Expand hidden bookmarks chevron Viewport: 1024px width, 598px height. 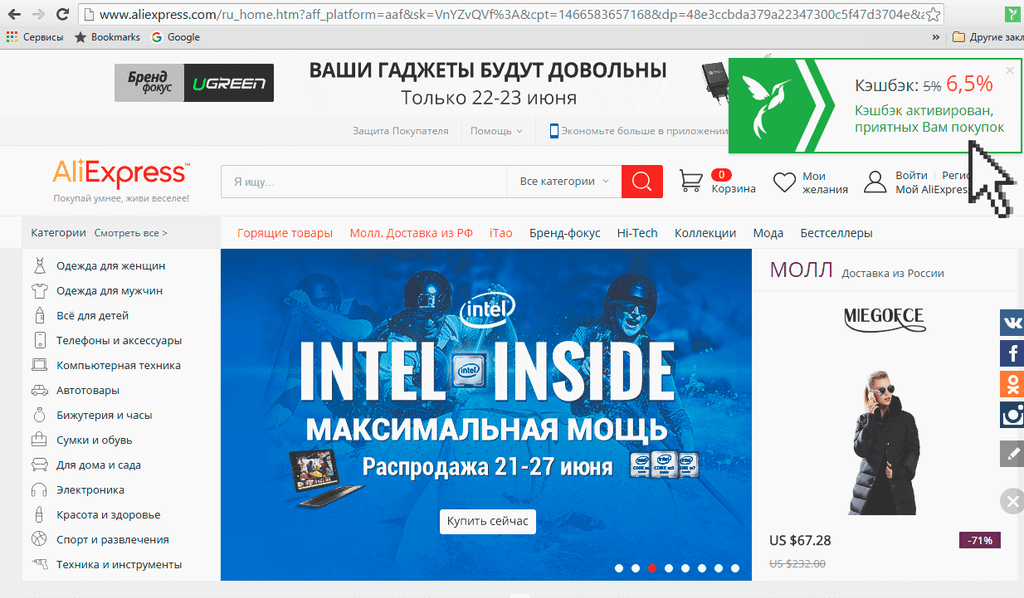[x=936, y=37]
